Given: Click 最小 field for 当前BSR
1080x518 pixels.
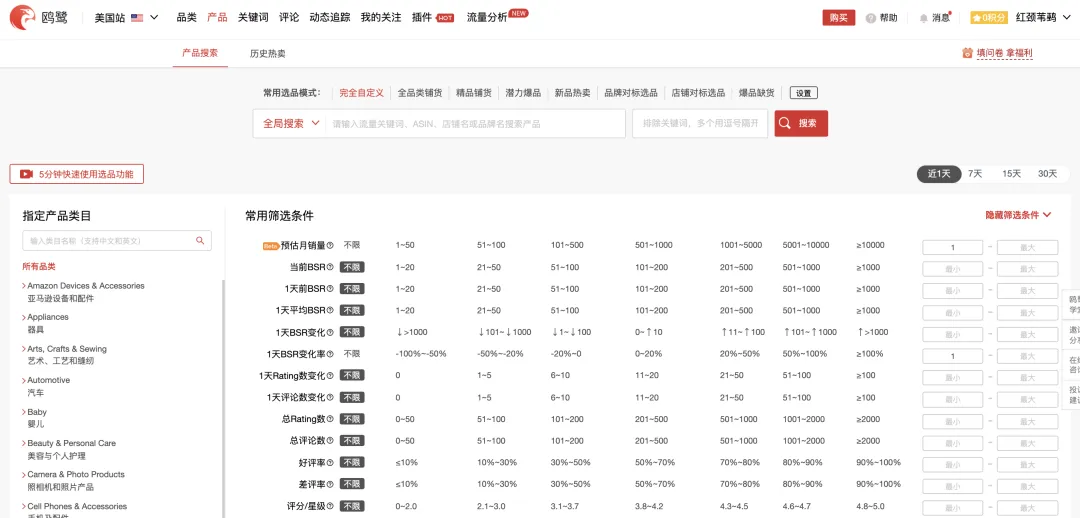Looking at the screenshot, I should coord(953,269).
